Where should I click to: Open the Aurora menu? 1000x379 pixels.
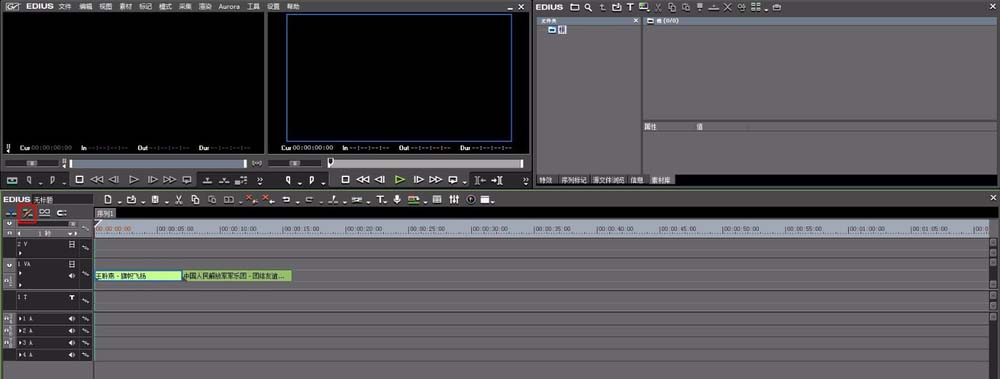[229, 6]
